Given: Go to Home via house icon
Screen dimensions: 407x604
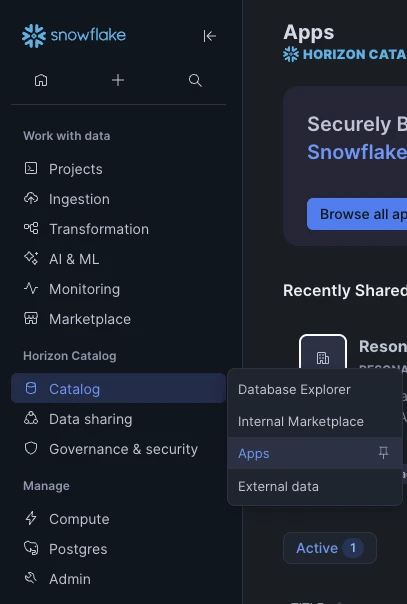Looking at the screenshot, I should point(41,80).
